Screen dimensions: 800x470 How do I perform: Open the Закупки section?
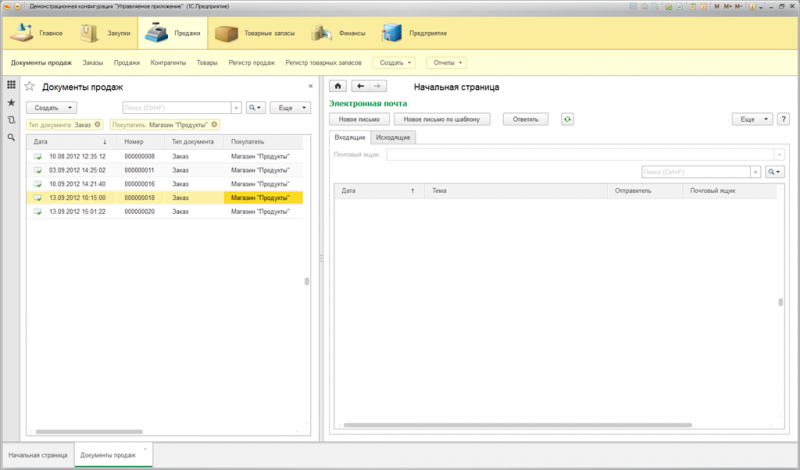pos(105,33)
